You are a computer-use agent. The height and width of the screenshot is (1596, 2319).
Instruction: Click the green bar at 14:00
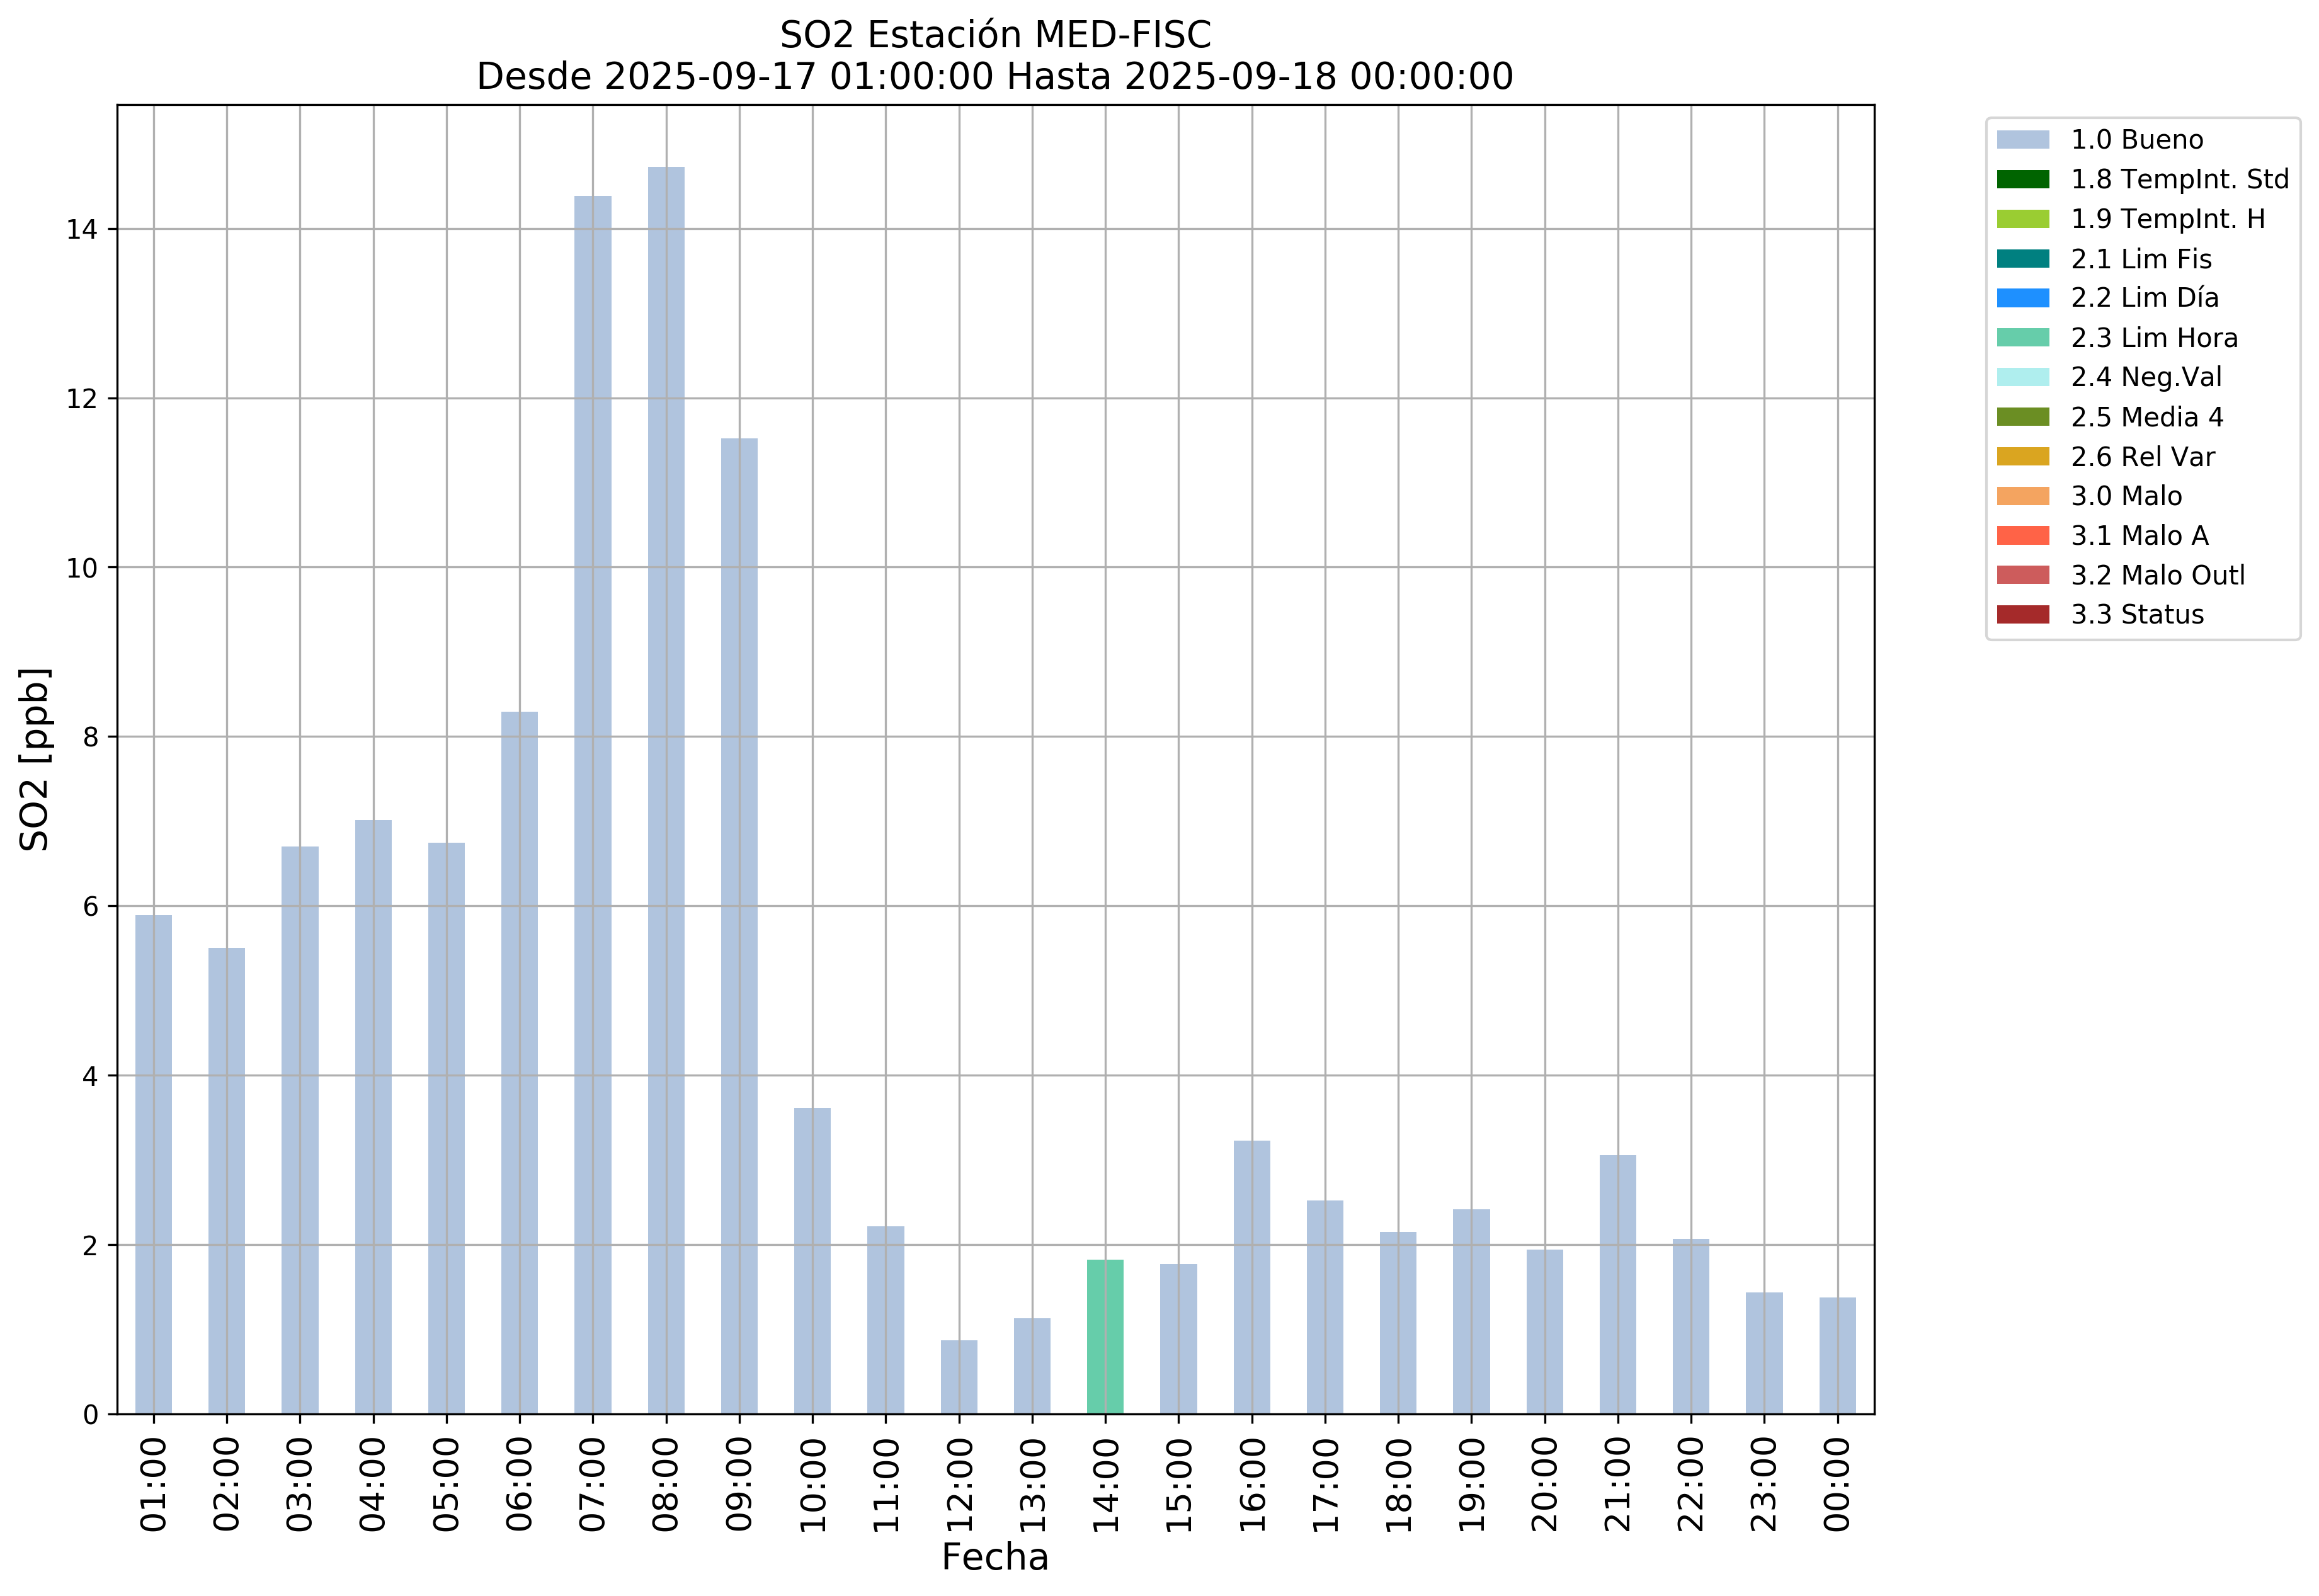pos(1105,1337)
